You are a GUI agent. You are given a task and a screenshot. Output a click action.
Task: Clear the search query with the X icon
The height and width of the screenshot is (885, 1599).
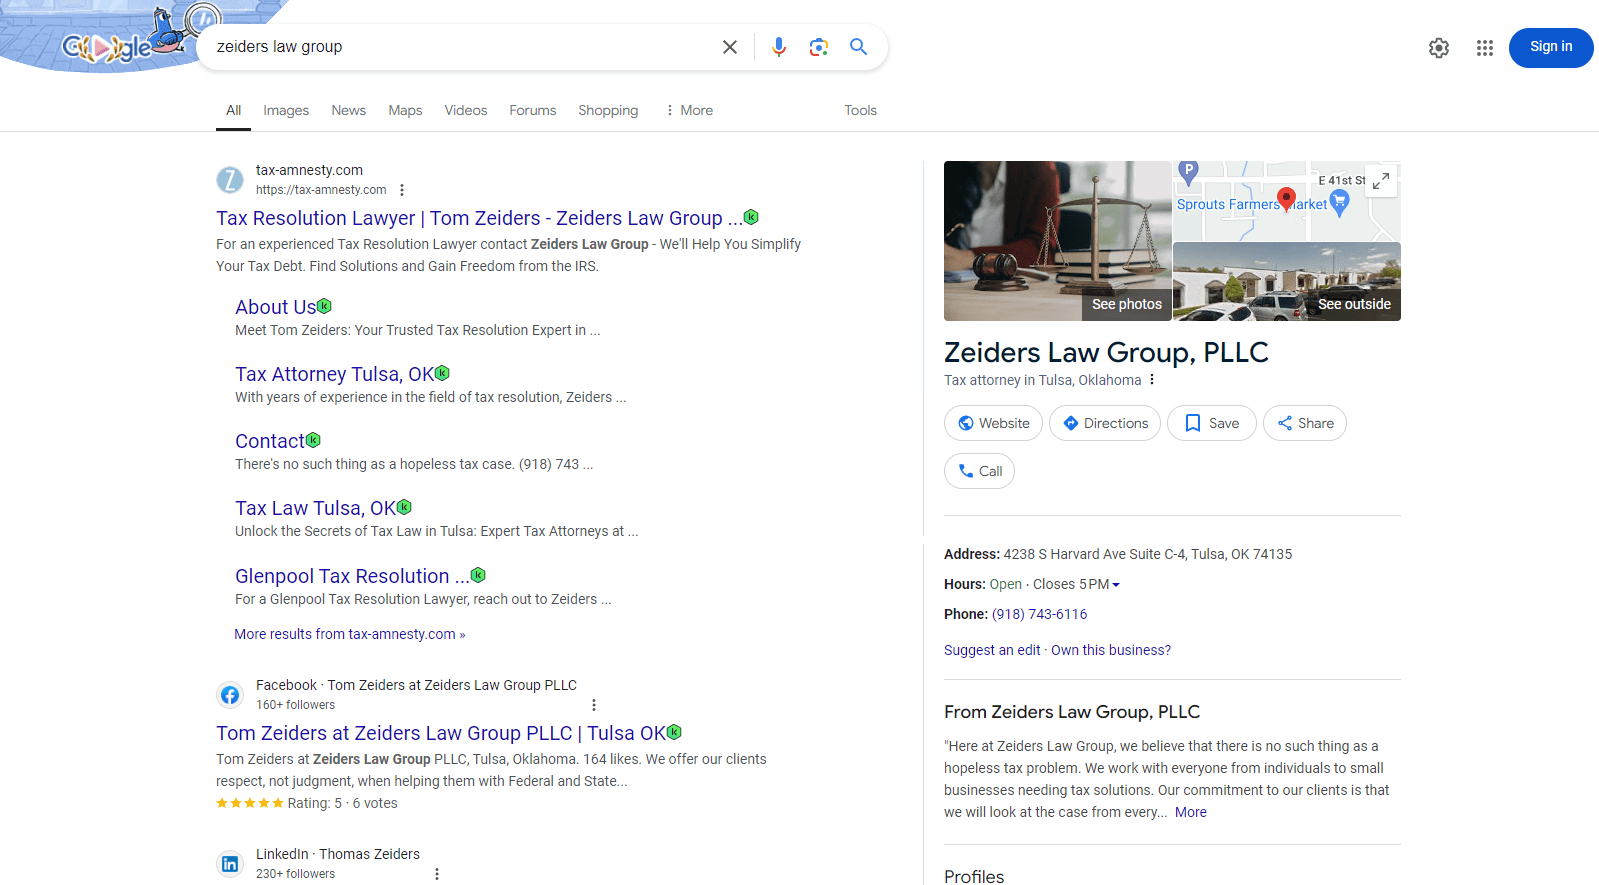[730, 47]
